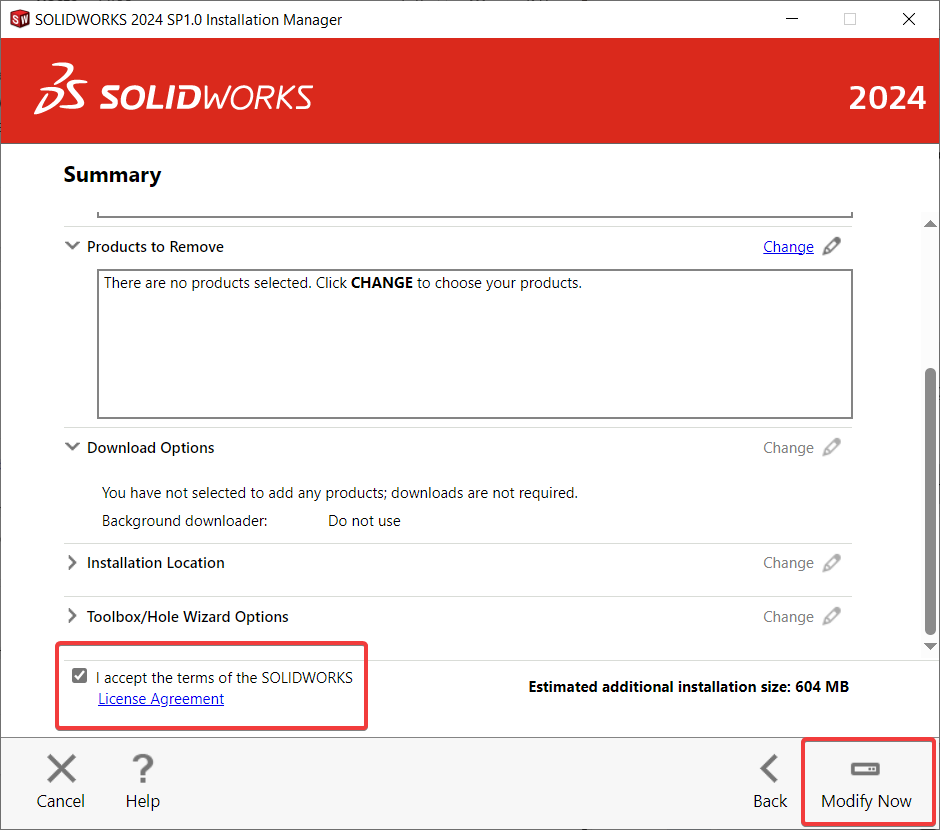The image size is (940, 830).
Task: Click the Modify Now button
Action: pyautogui.click(x=867, y=782)
